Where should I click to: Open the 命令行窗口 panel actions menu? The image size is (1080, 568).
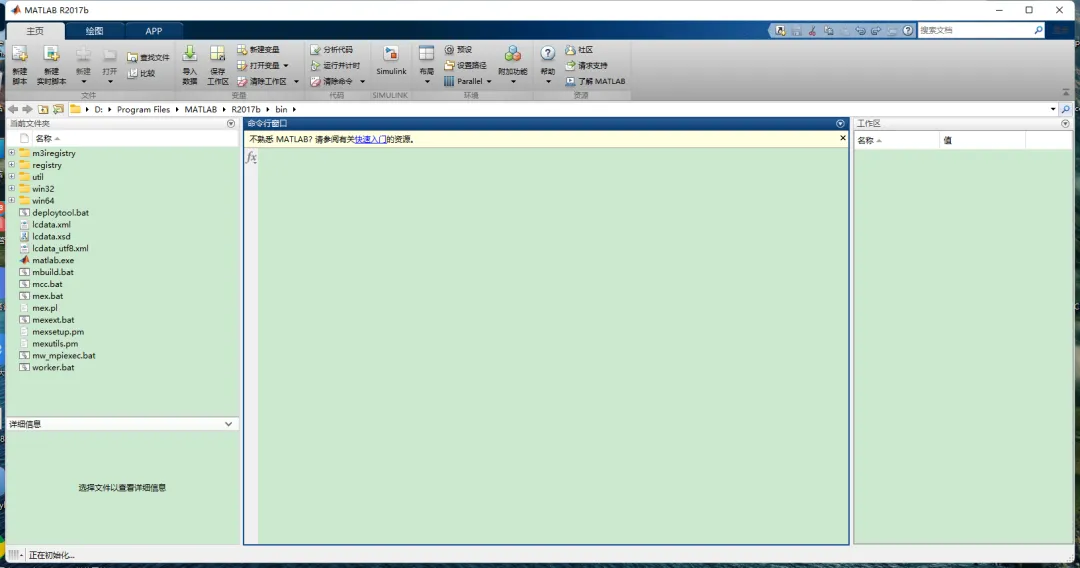point(840,124)
